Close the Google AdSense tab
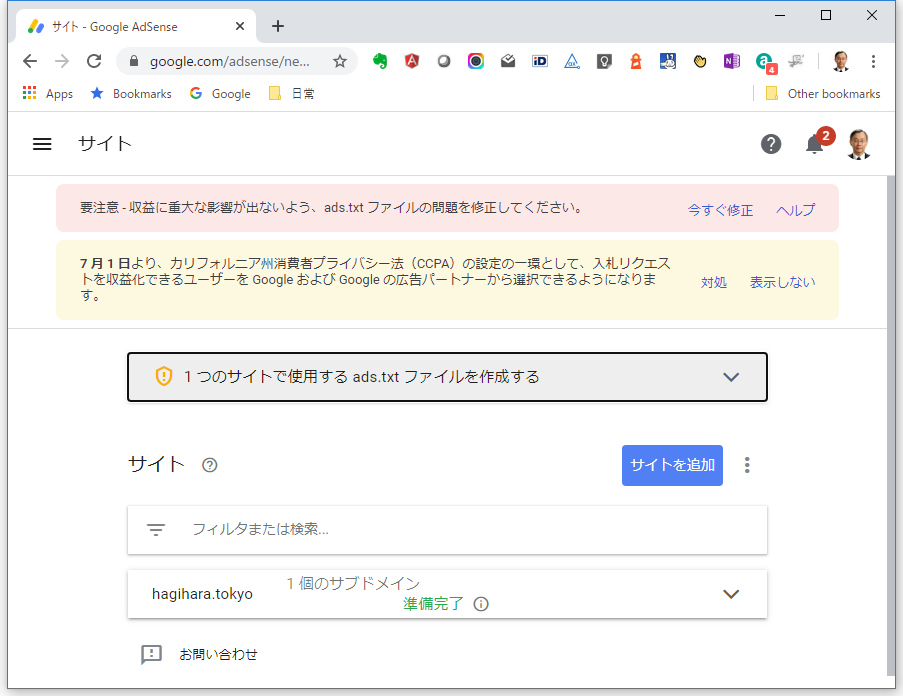Image resolution: width=903 pixels, height=696 pixels. point(240,26)
